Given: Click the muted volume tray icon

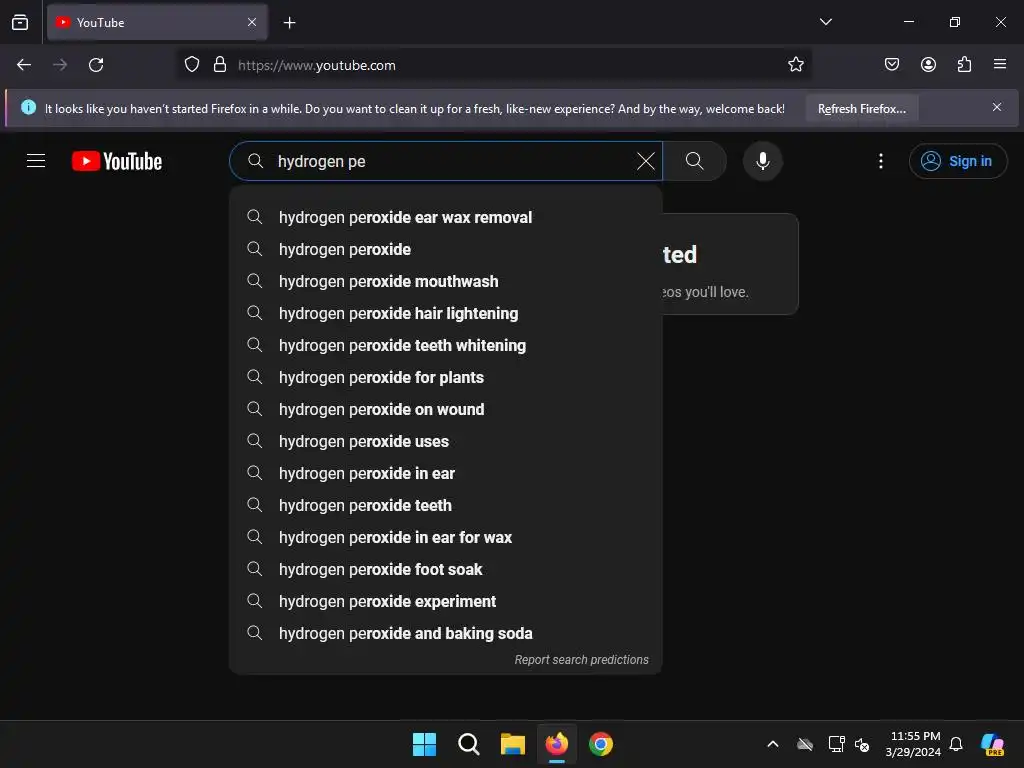Looking at the screenshot, I should coord(862,744).
